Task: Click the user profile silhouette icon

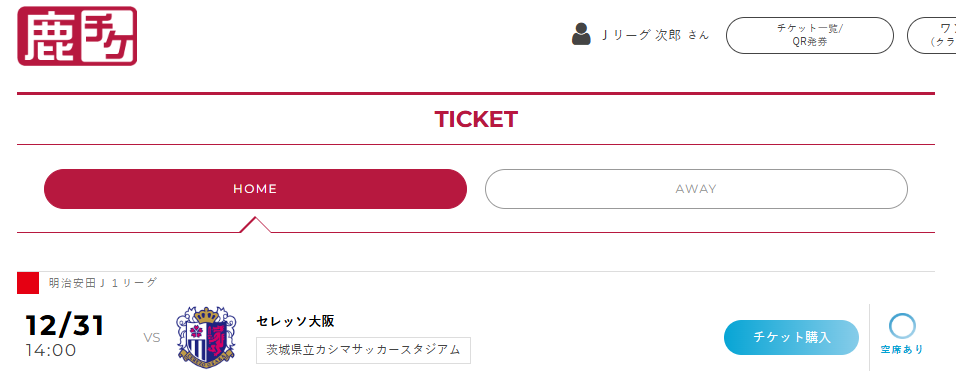Action: [581, 34]
